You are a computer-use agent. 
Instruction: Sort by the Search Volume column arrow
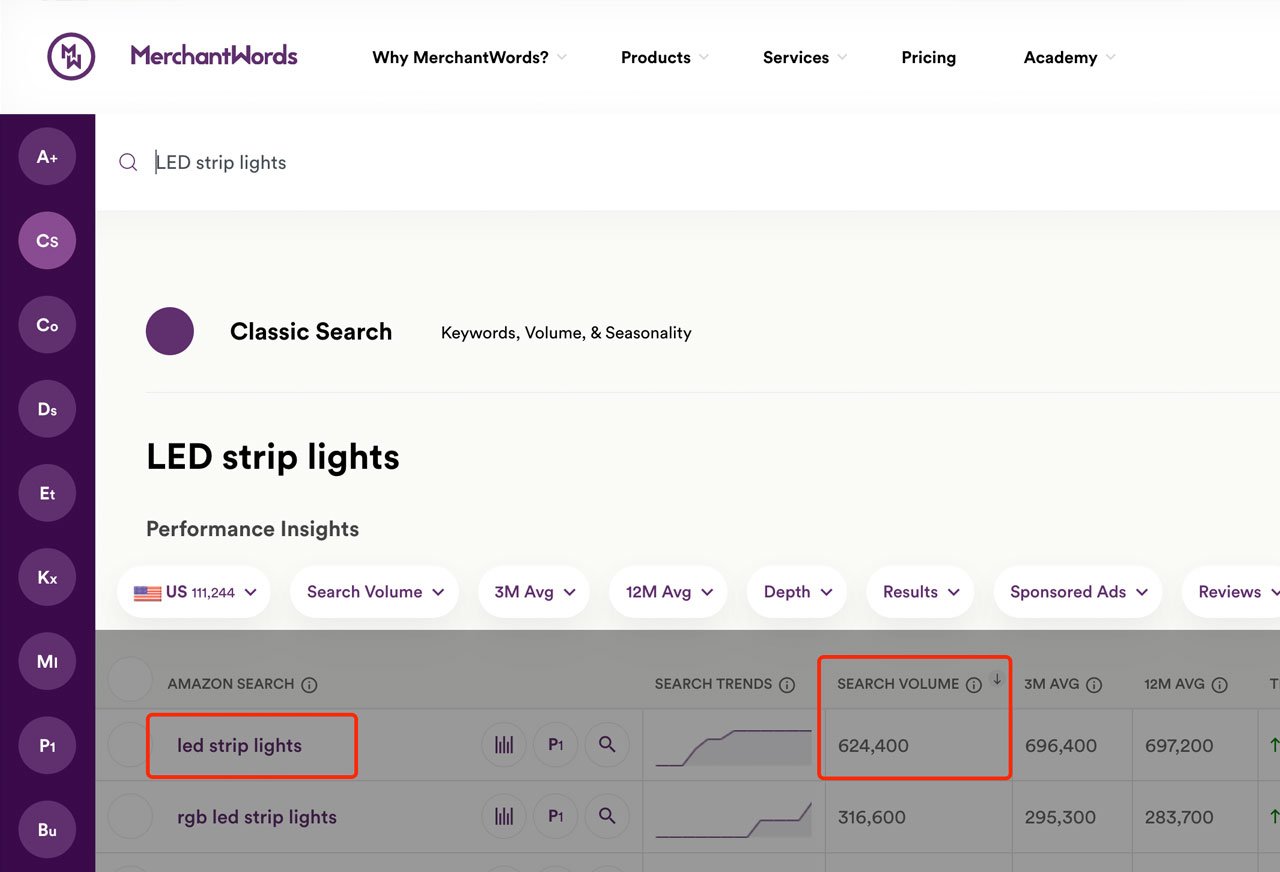(997, 679)
